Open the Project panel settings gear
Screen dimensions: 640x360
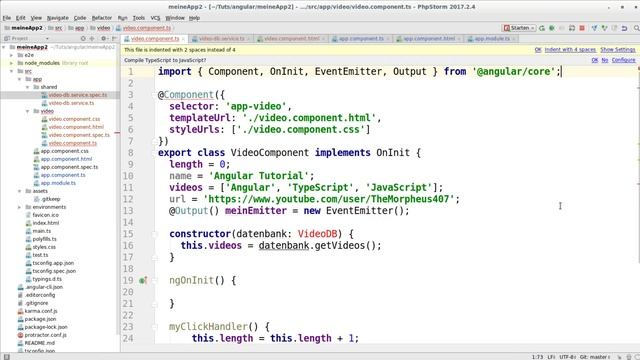104,38
